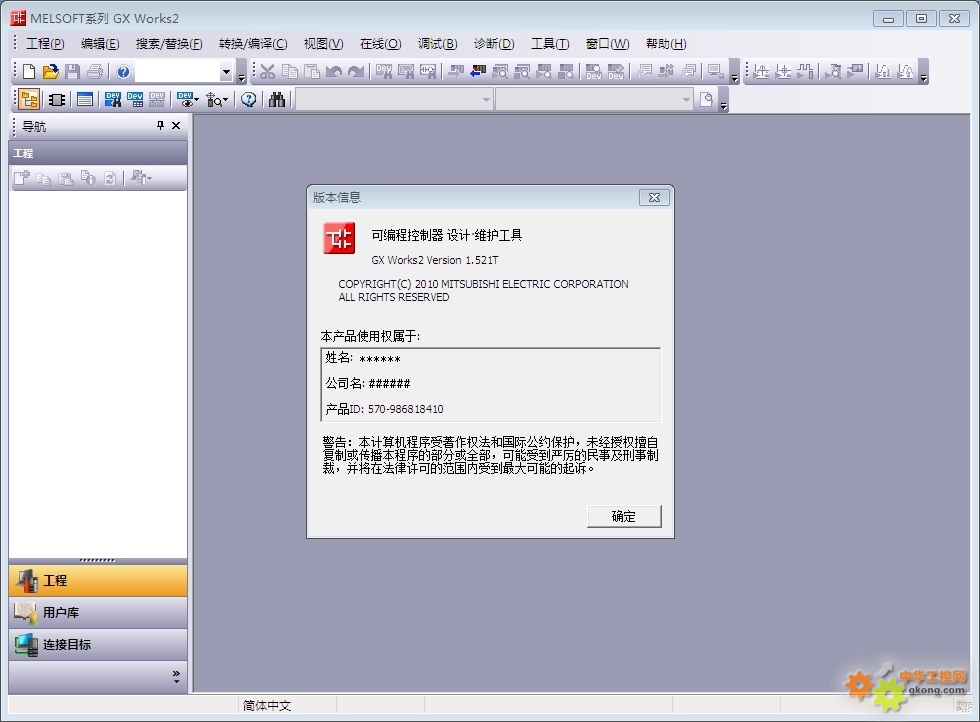Click the GX Works2 Version 1.521T text
The image size is (980, 722).
[435, 260]
